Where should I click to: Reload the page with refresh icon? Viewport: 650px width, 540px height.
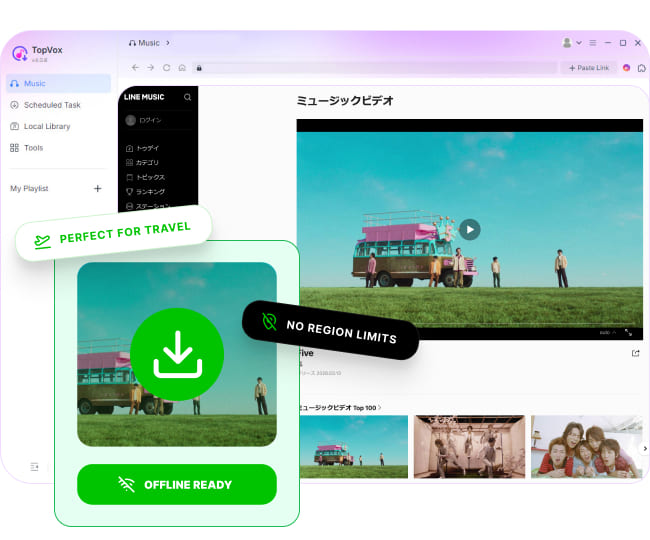[166, 68]
